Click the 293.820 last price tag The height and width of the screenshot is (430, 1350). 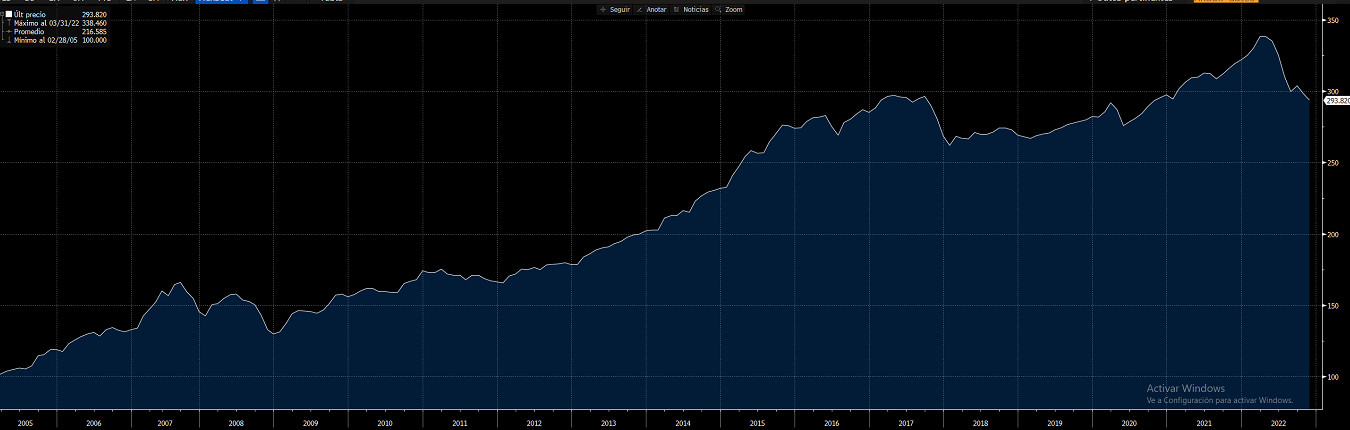tap(1335, 101)
